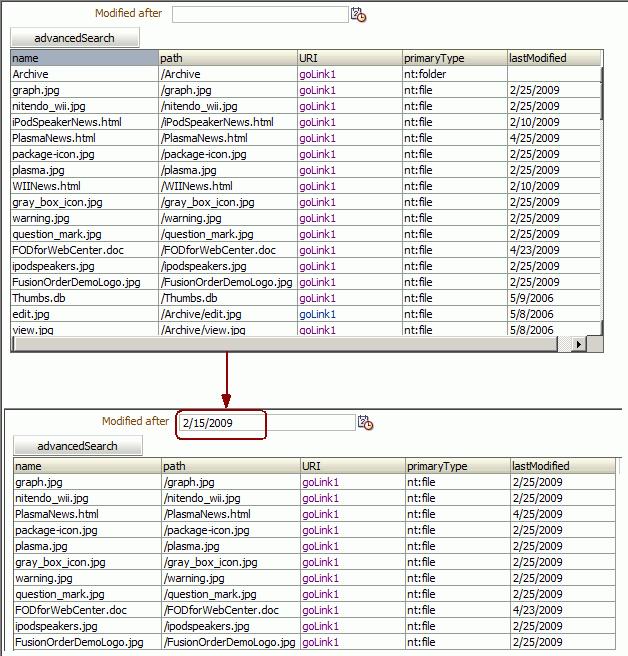The height and width of the screenshot is (656, 628).
Task: Open lower table goLink1 for graph.jpg
Action: coord(320,482)
